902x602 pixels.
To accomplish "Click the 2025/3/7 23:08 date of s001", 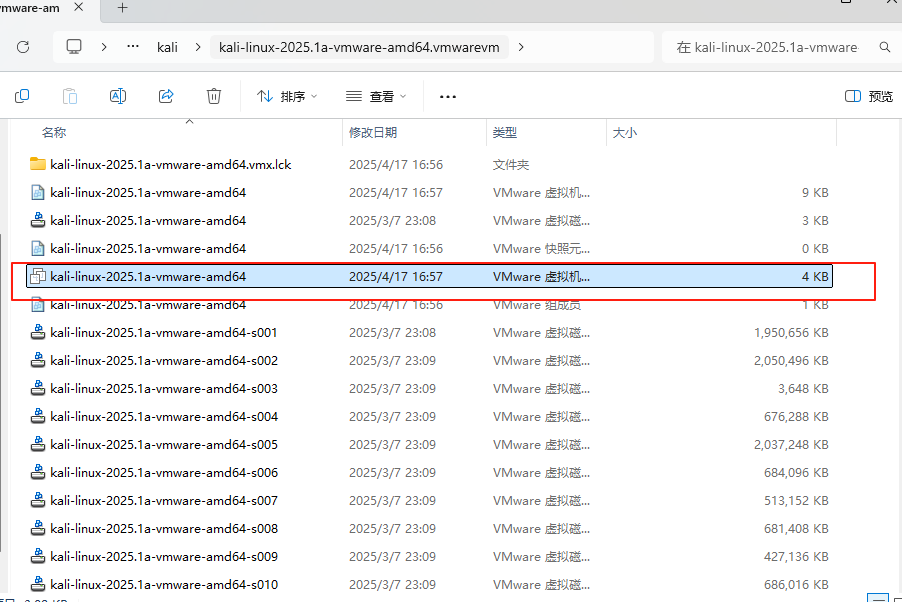I will [392, 333].
